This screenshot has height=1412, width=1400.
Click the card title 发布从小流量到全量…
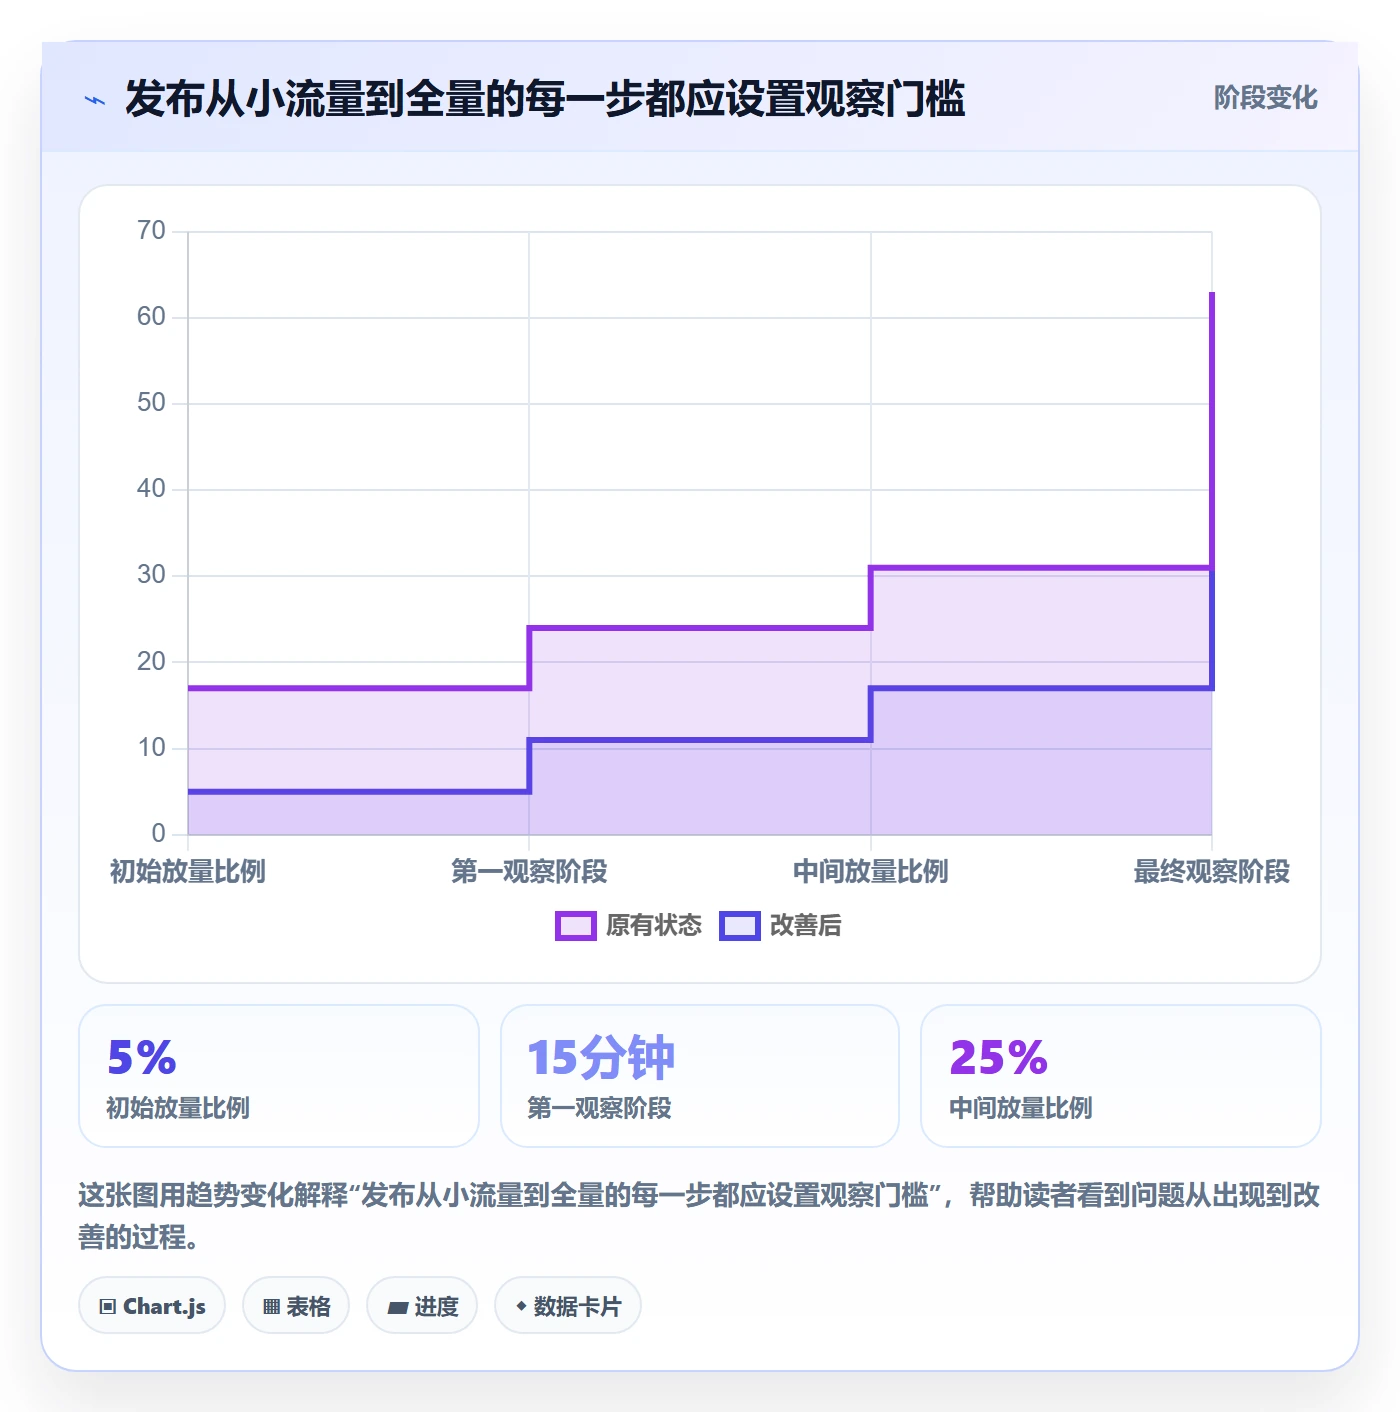coord(545,99)
